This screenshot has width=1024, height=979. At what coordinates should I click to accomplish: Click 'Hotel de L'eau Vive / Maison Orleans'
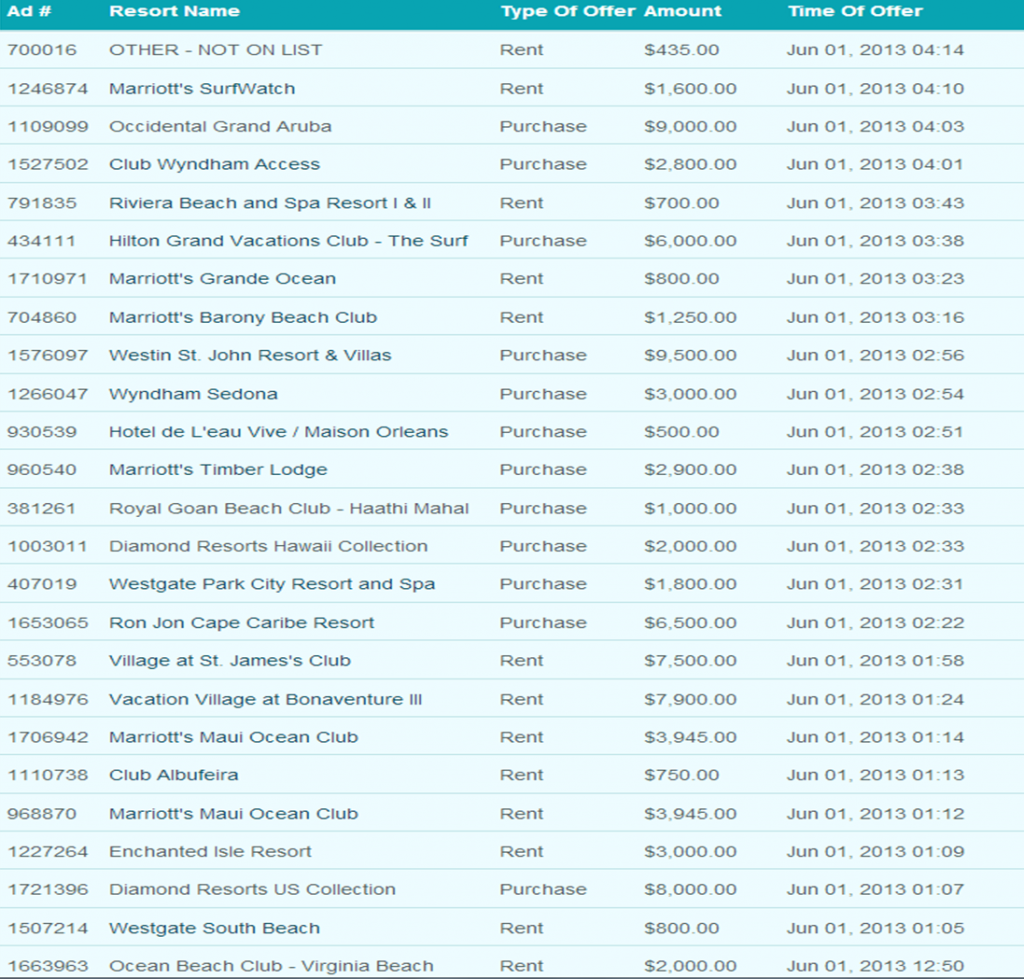[x=278, y=432]
